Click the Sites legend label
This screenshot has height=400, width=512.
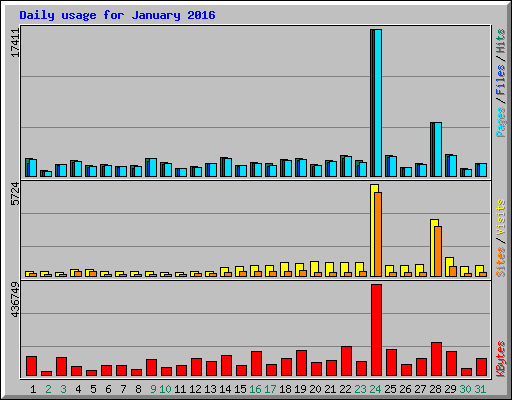tap(501, 262)
